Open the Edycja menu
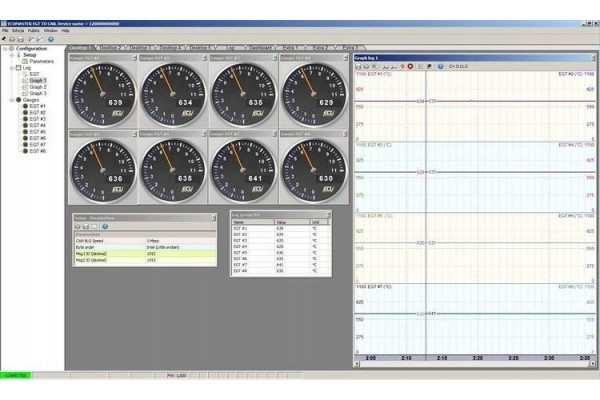 pyautogui.click(x=18, y=31)
